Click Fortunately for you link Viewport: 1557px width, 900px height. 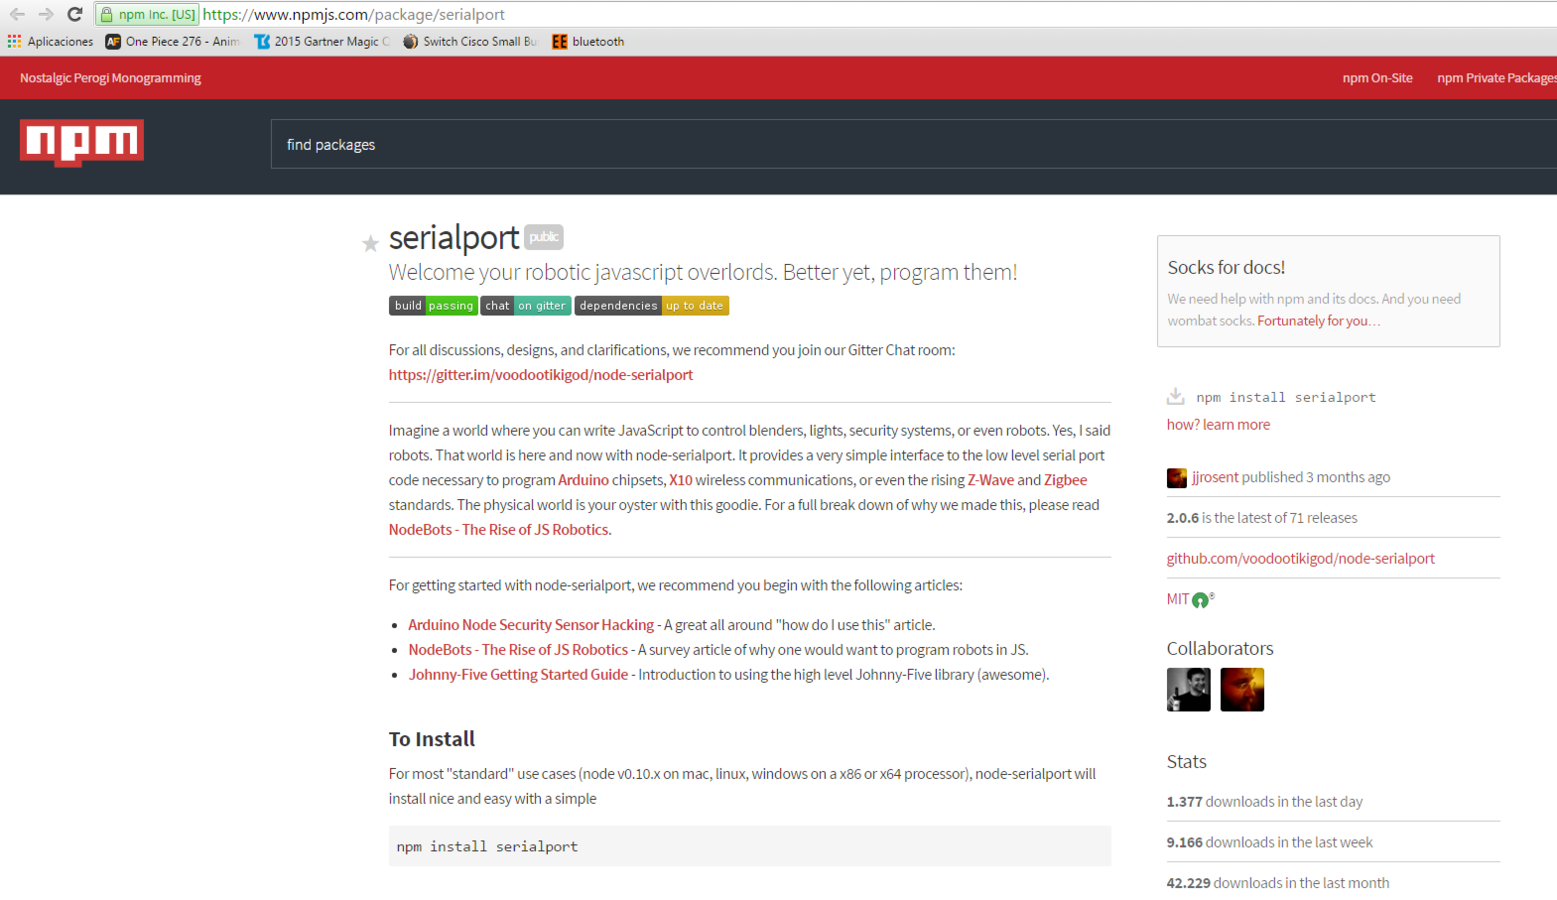click(1318, 321)
